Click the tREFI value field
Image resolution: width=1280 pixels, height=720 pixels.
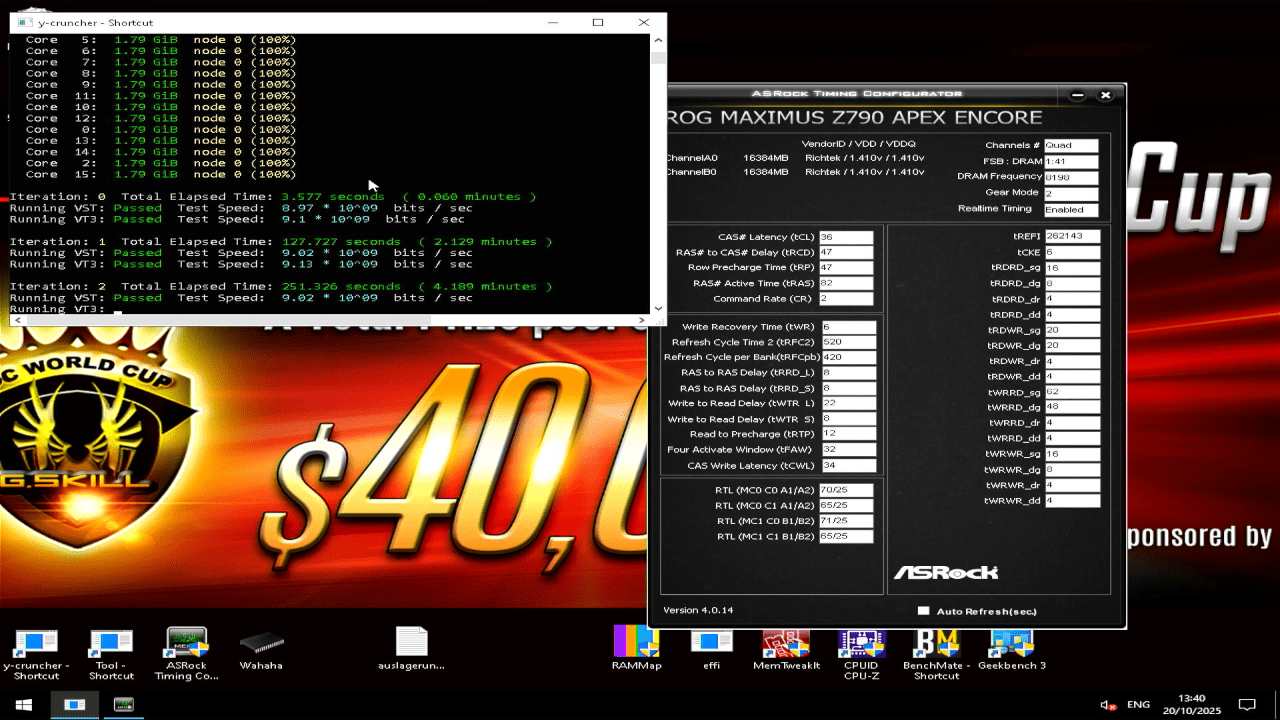click(1072, 237)
